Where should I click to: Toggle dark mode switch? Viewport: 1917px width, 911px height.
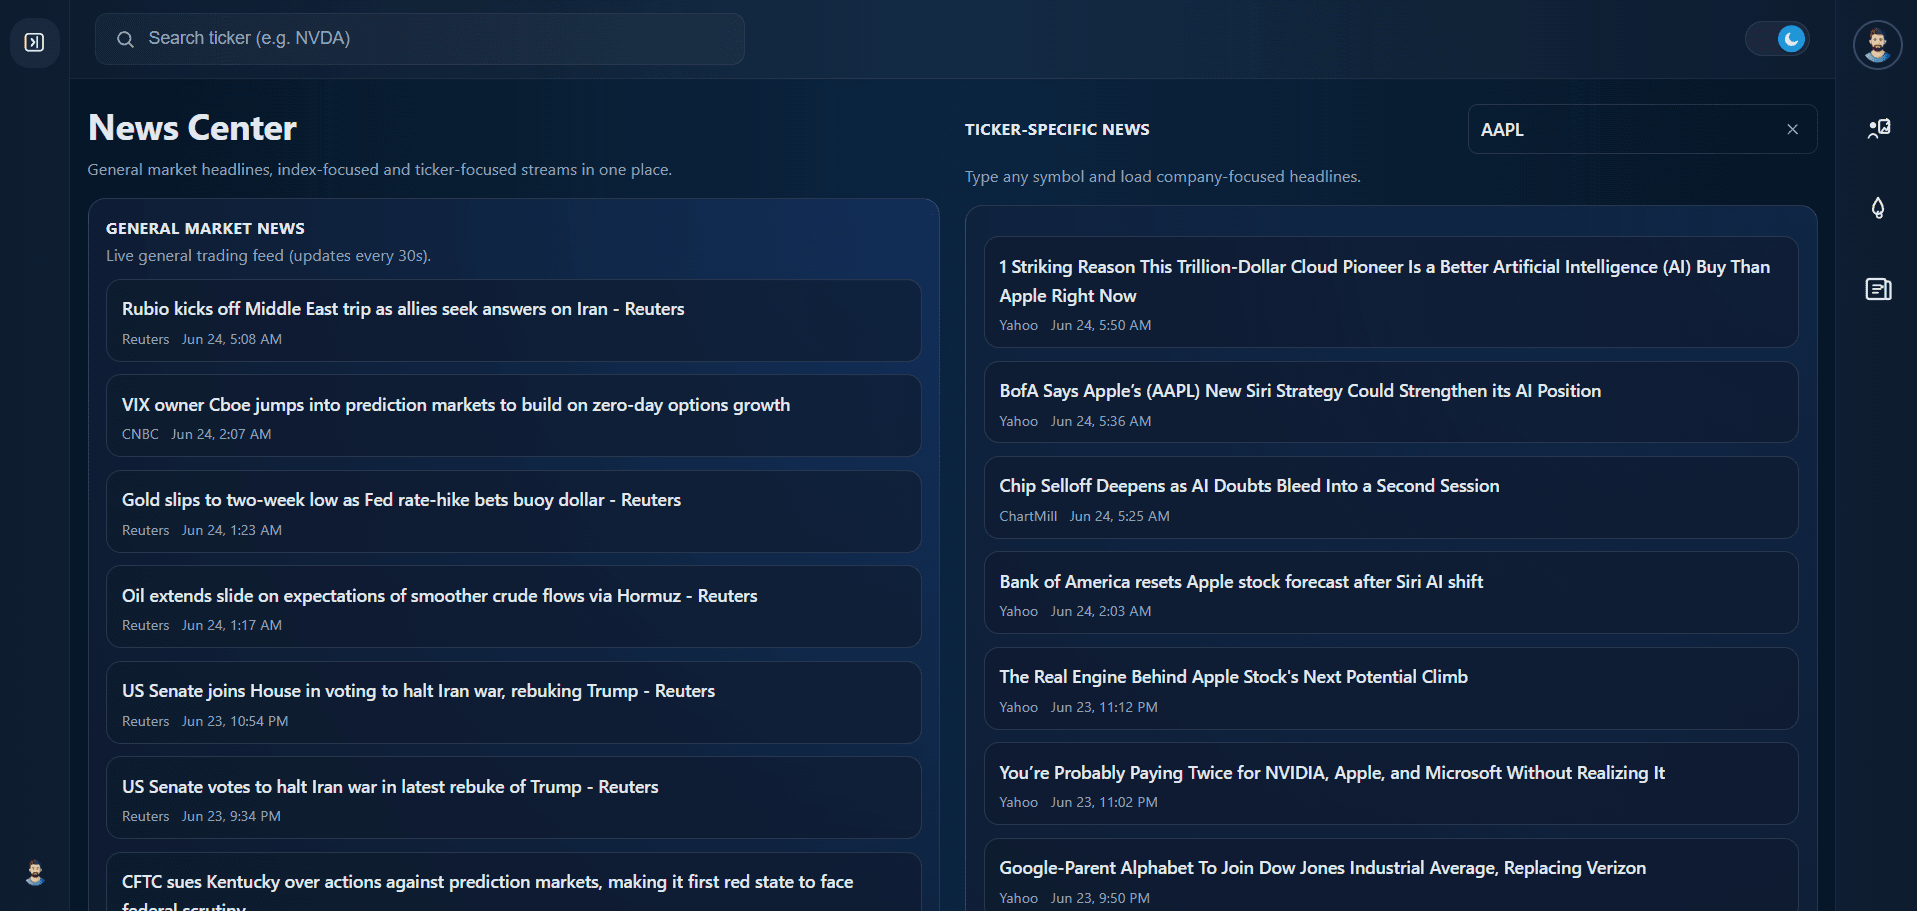(1778, 39)
